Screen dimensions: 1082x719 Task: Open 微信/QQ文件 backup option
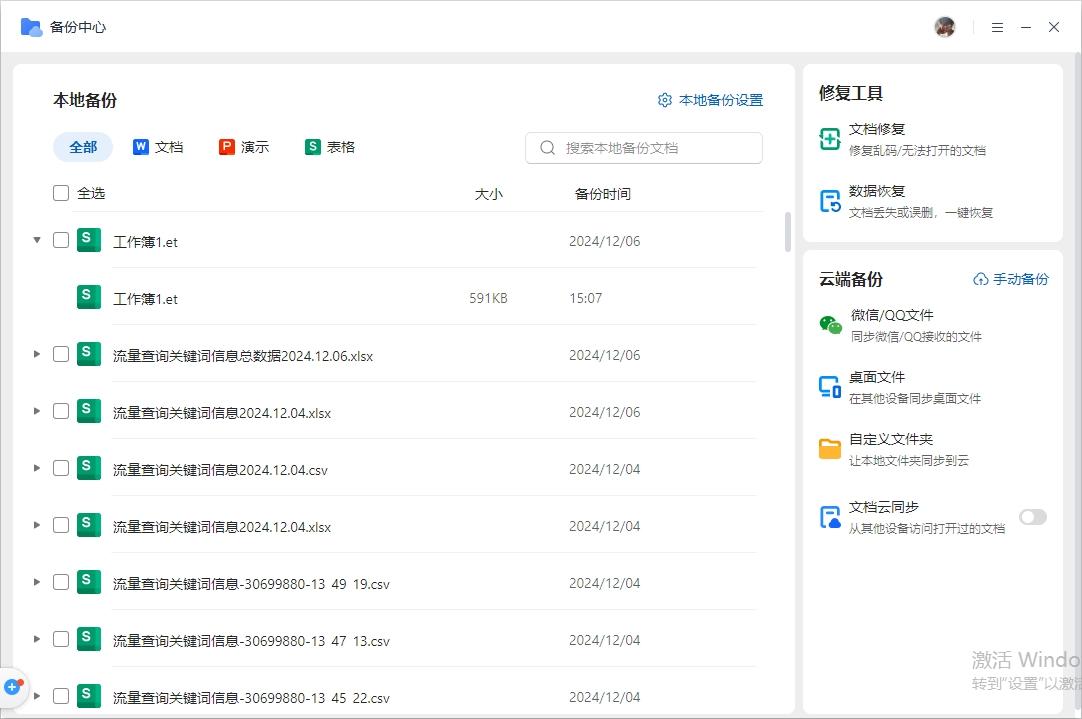901,326
